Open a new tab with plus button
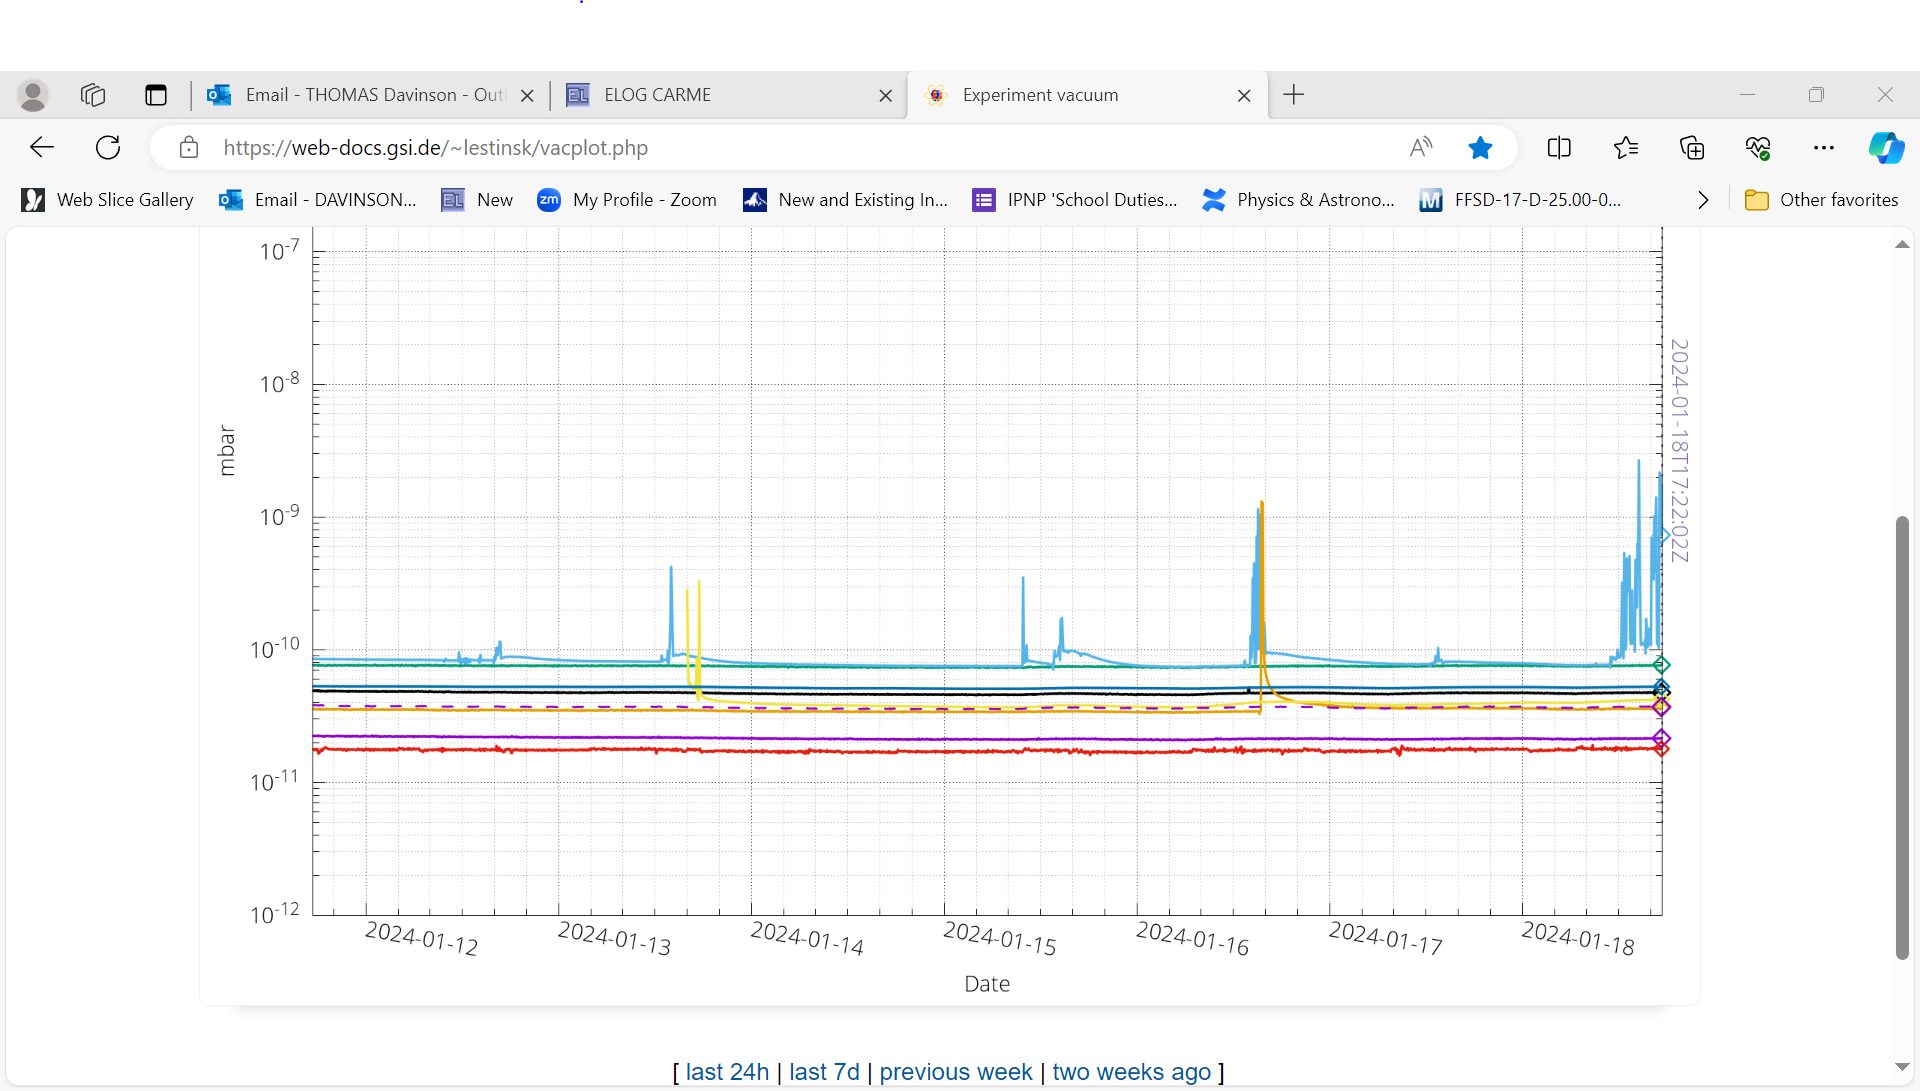This screenshot has width=1920, height=1091. click(1294, 95)
